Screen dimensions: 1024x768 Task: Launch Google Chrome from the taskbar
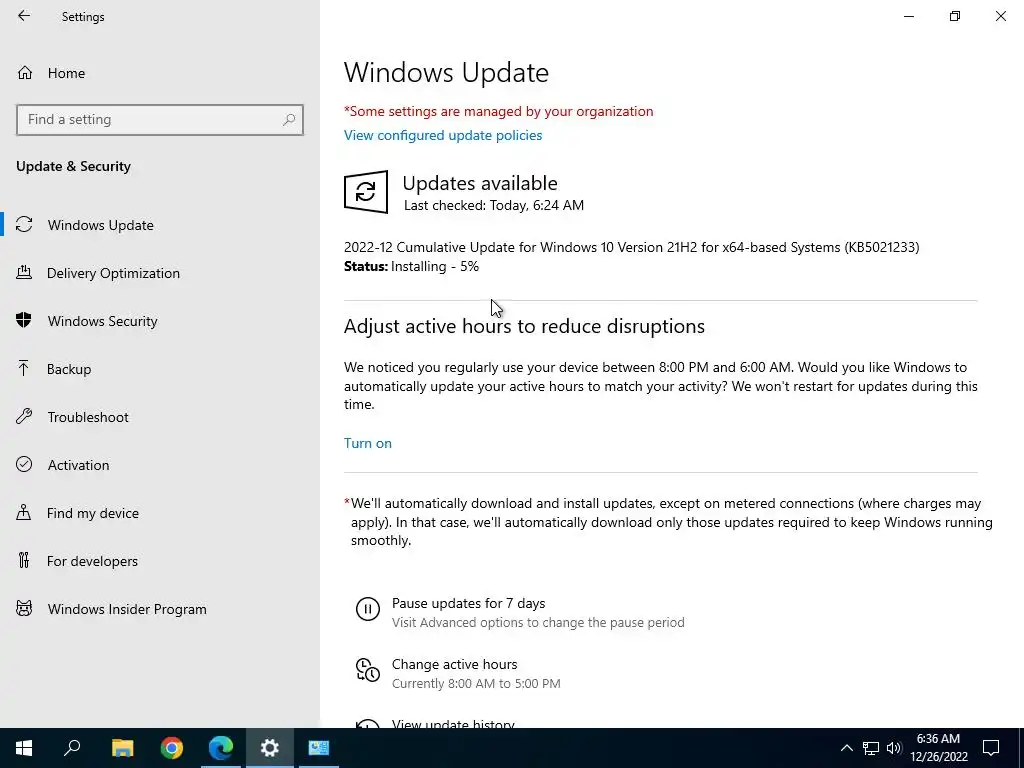click(x=172, y=748)
